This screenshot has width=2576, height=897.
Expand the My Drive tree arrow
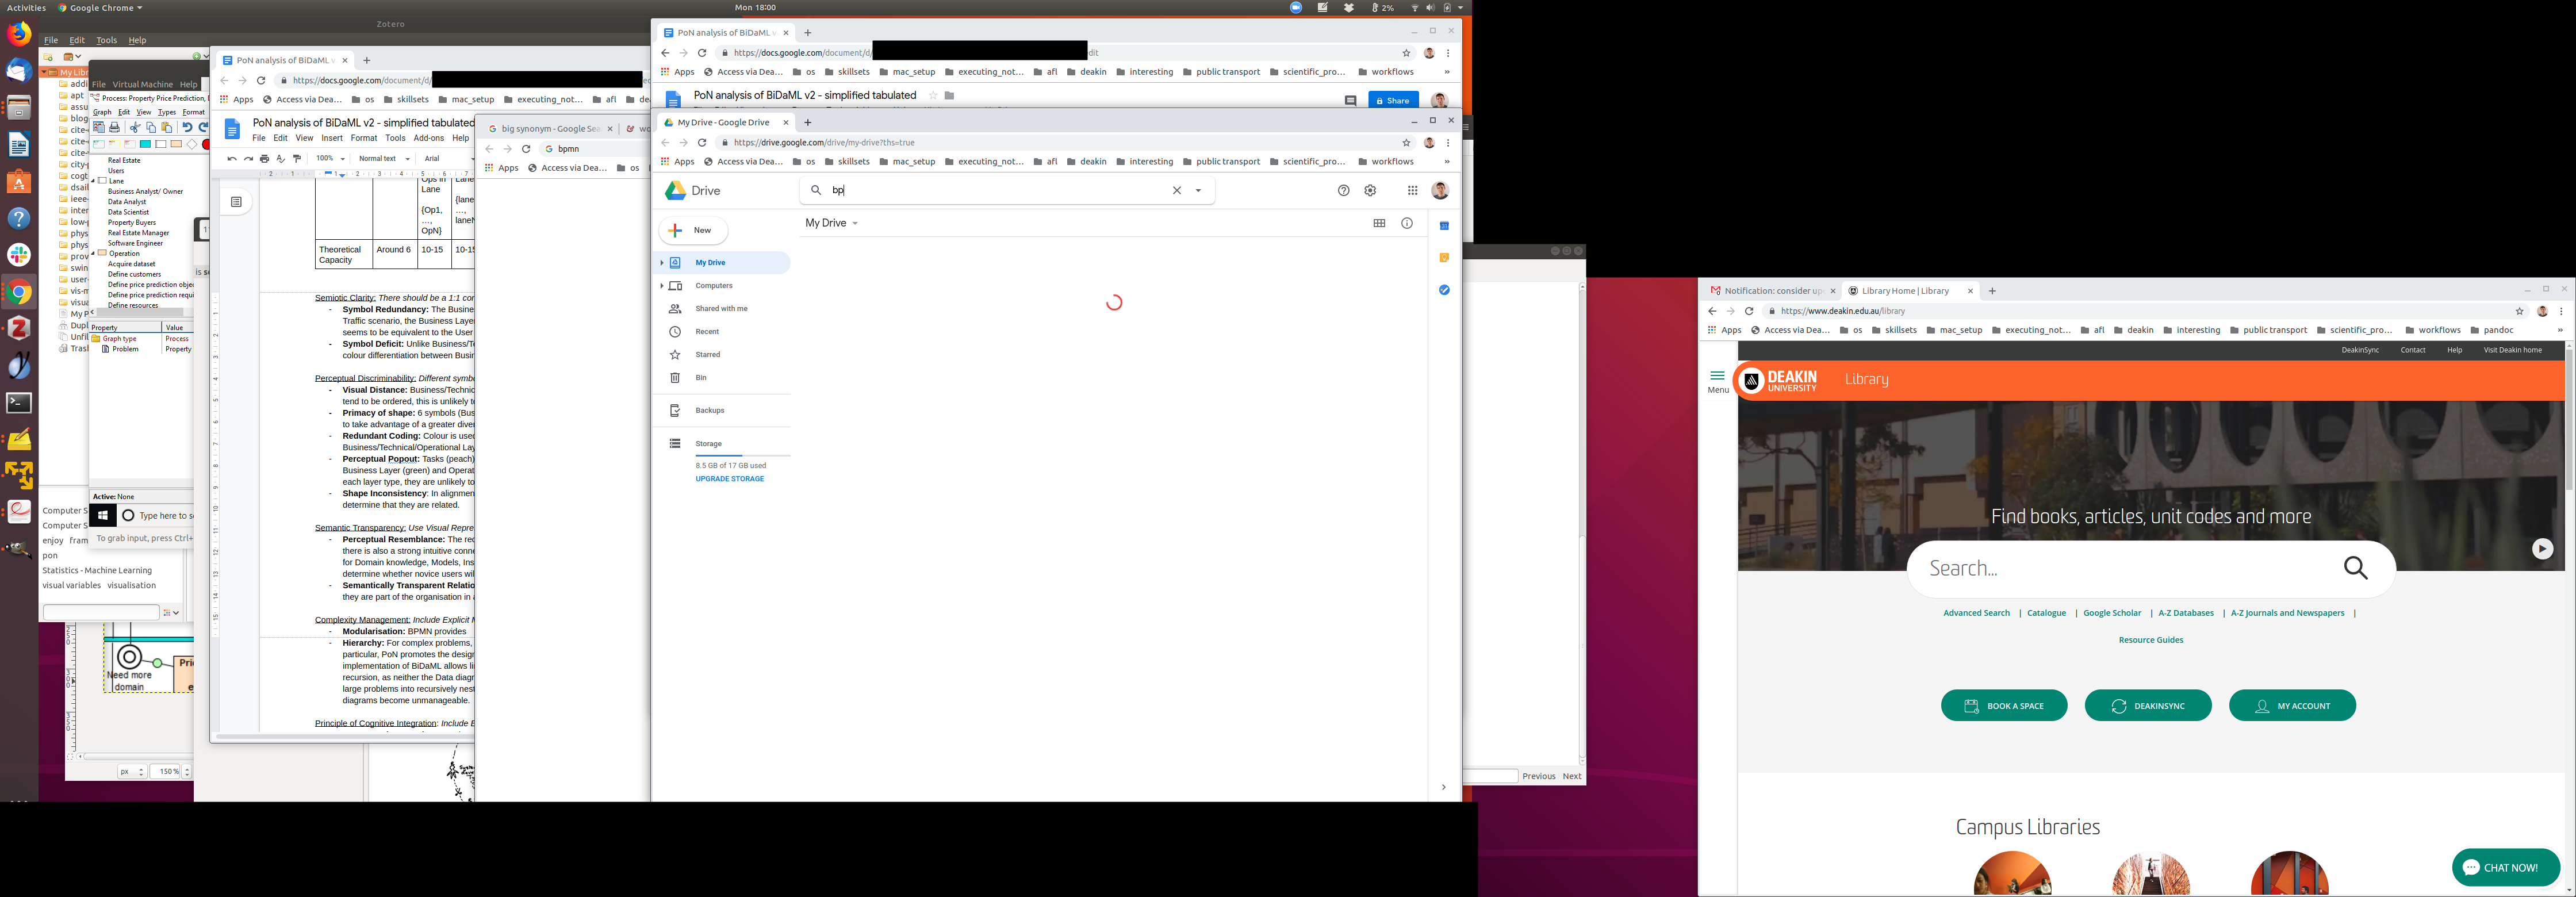pyautogui.click(x=661, y=263)
